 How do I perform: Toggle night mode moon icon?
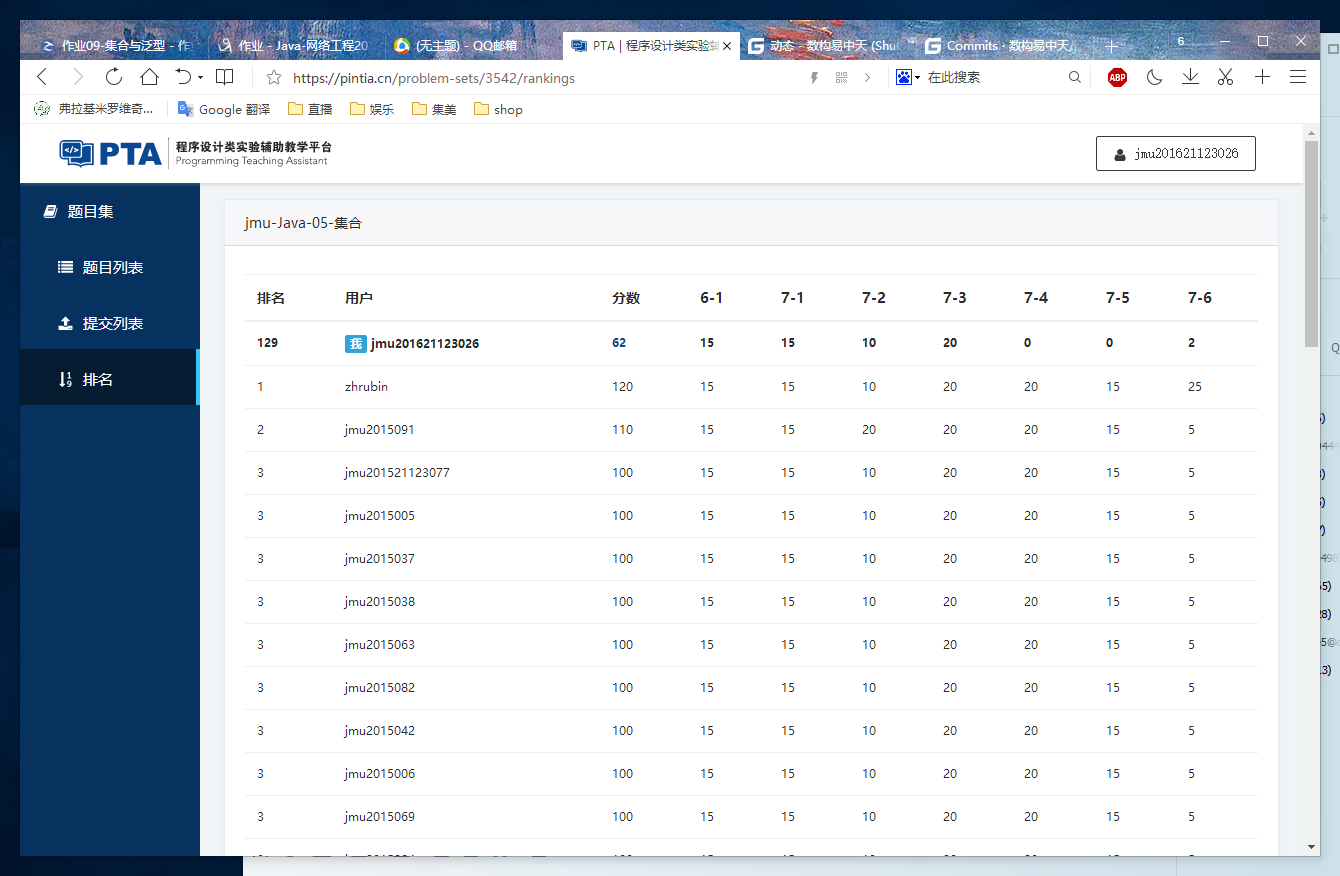(1154, 77)
